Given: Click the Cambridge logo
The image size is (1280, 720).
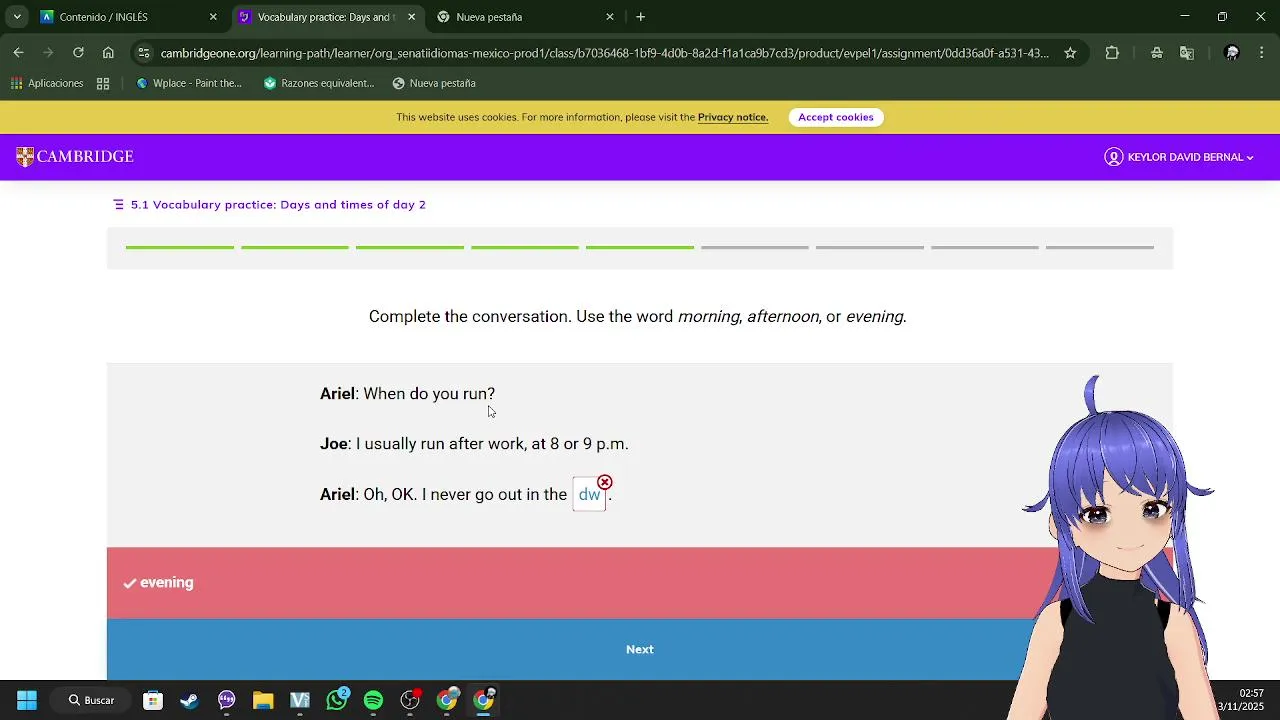Looking at the screenshot, I should (75, 157).
